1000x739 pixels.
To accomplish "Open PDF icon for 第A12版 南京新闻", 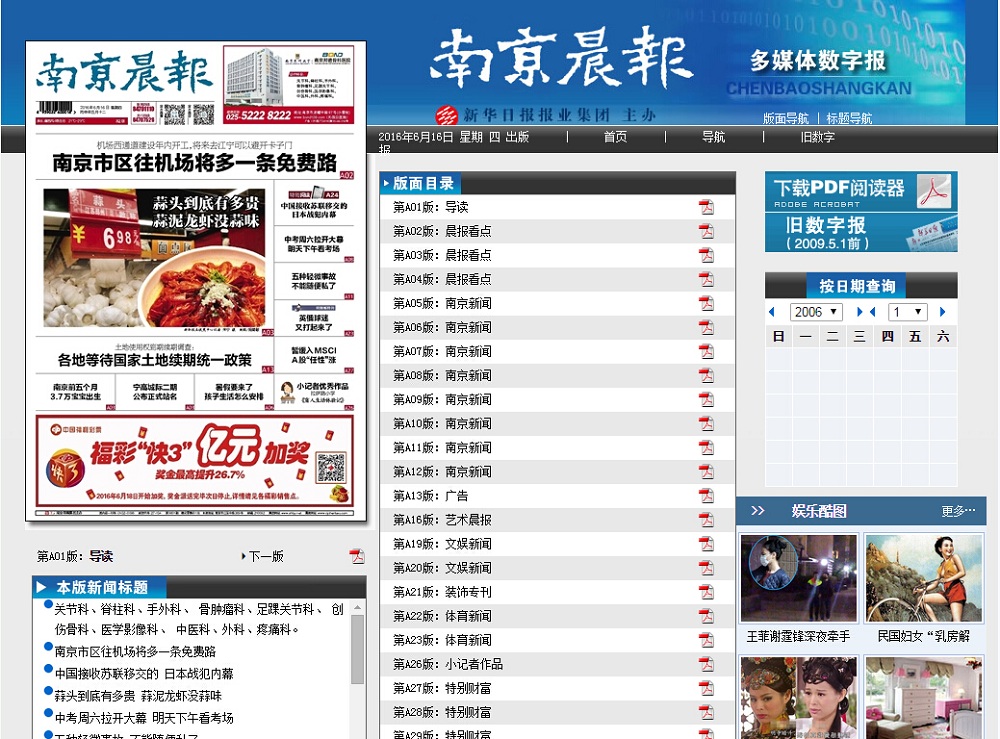I will 706,472.
